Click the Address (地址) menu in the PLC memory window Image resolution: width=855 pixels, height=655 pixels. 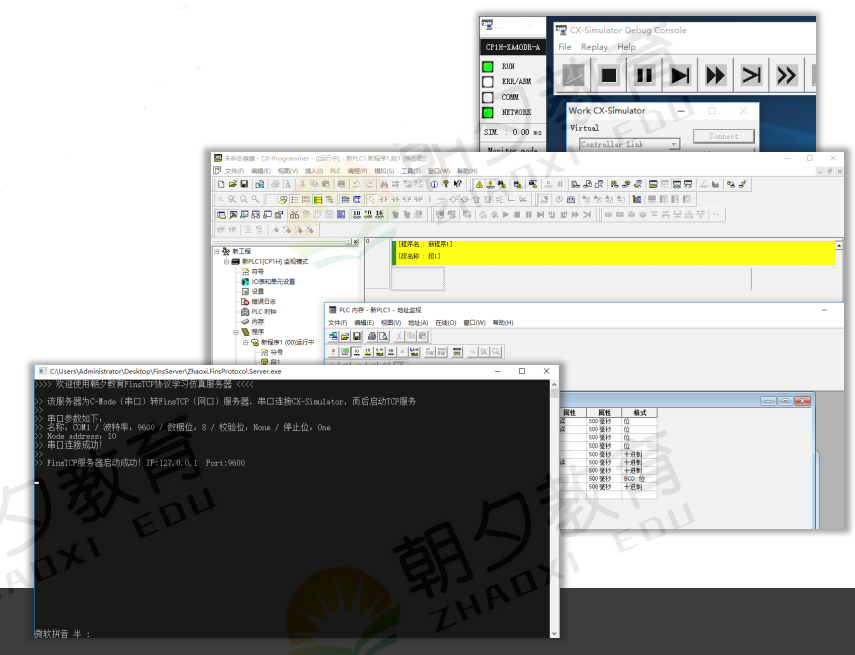418,323
